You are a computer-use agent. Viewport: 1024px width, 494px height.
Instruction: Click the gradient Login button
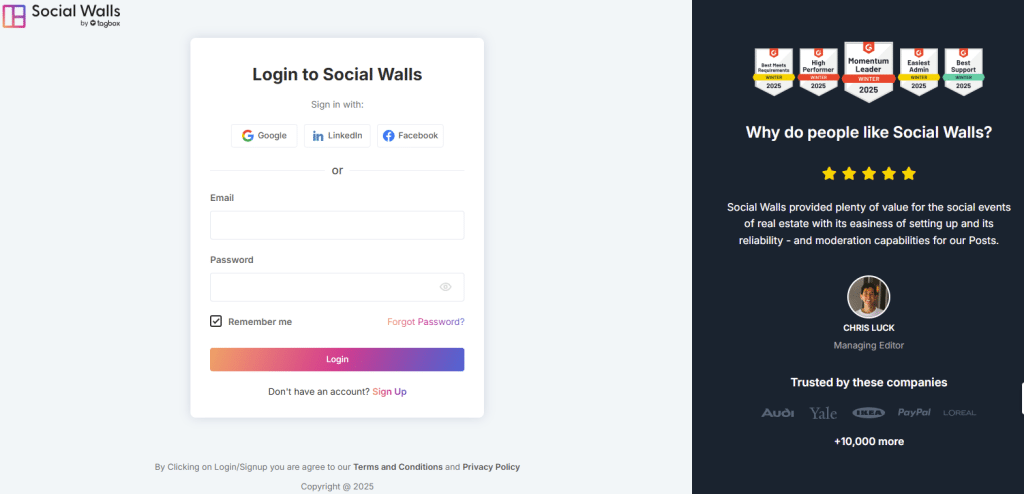click(337, 359)
